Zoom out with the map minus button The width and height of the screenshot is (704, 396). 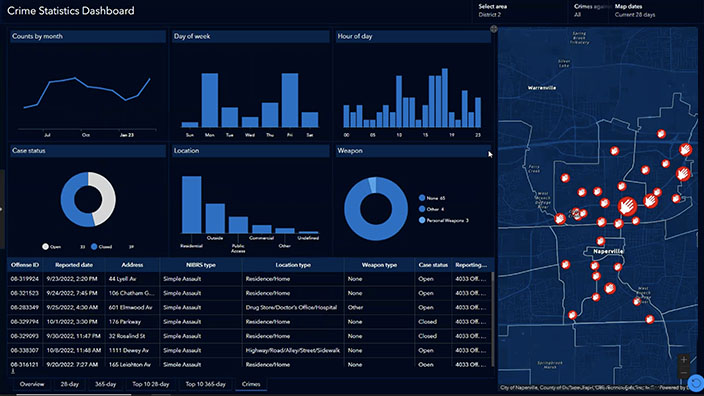click(683, 373)
